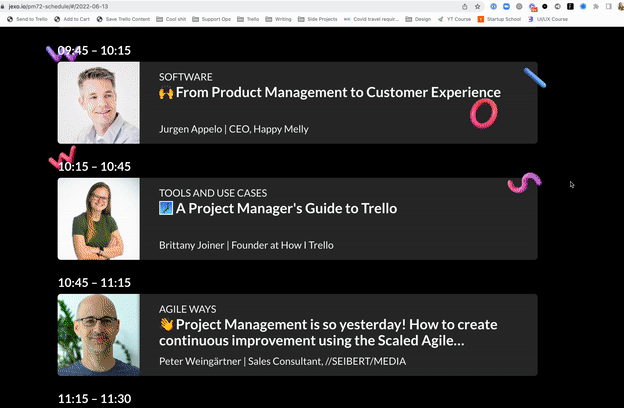Open the UI/UX Course bookmark
Image resolution: width=624 pixels, height=408 pixels.
click(548, 19)
